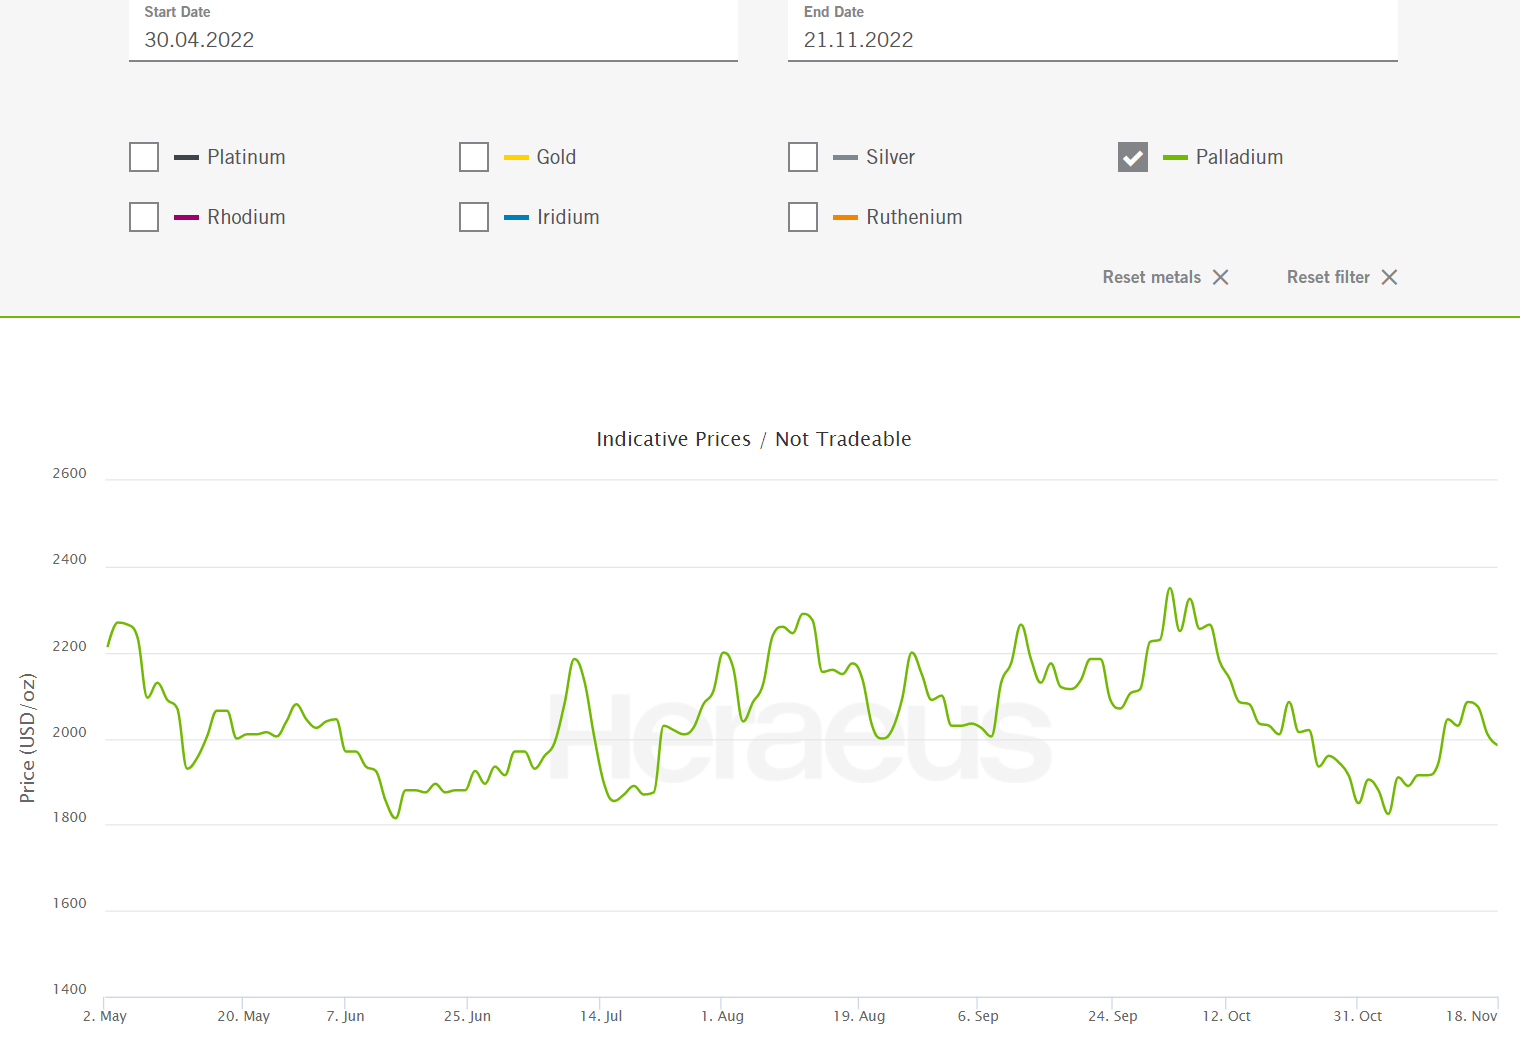Click the Price (USD/oz) axis title
Viewport: 1520px width, 1055px height.
(x=27, y=738)
